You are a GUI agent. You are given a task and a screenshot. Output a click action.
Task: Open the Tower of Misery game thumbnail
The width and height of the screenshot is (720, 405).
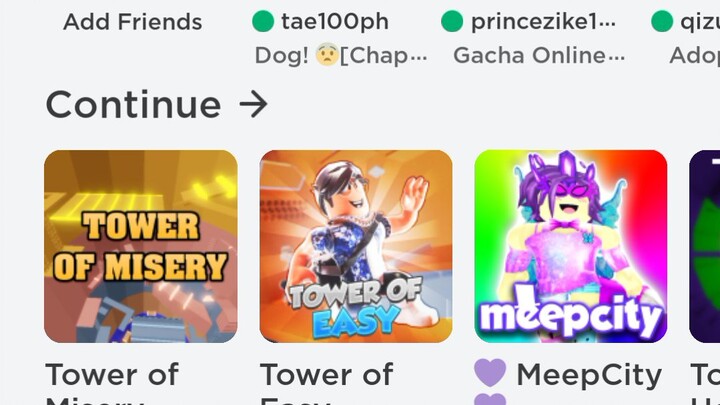point(141,246)
